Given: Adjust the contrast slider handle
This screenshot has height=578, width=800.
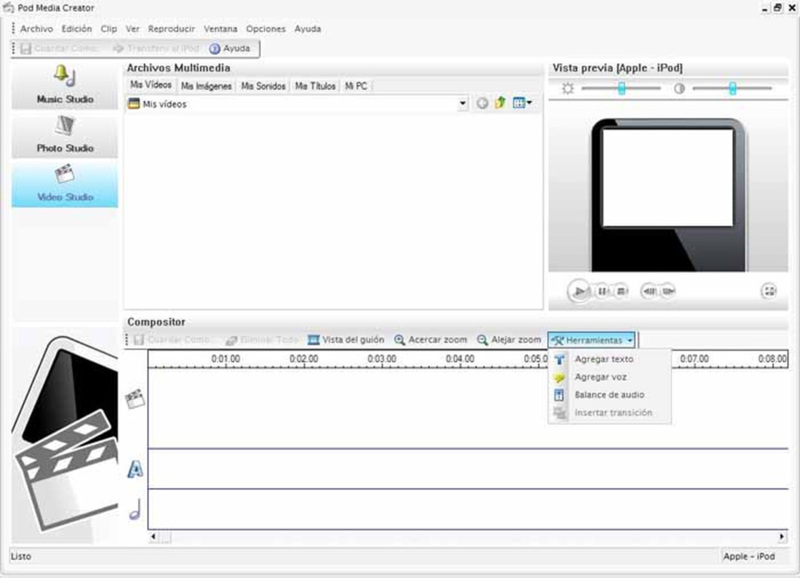Looking at the screenshot, I should [733, 88].
